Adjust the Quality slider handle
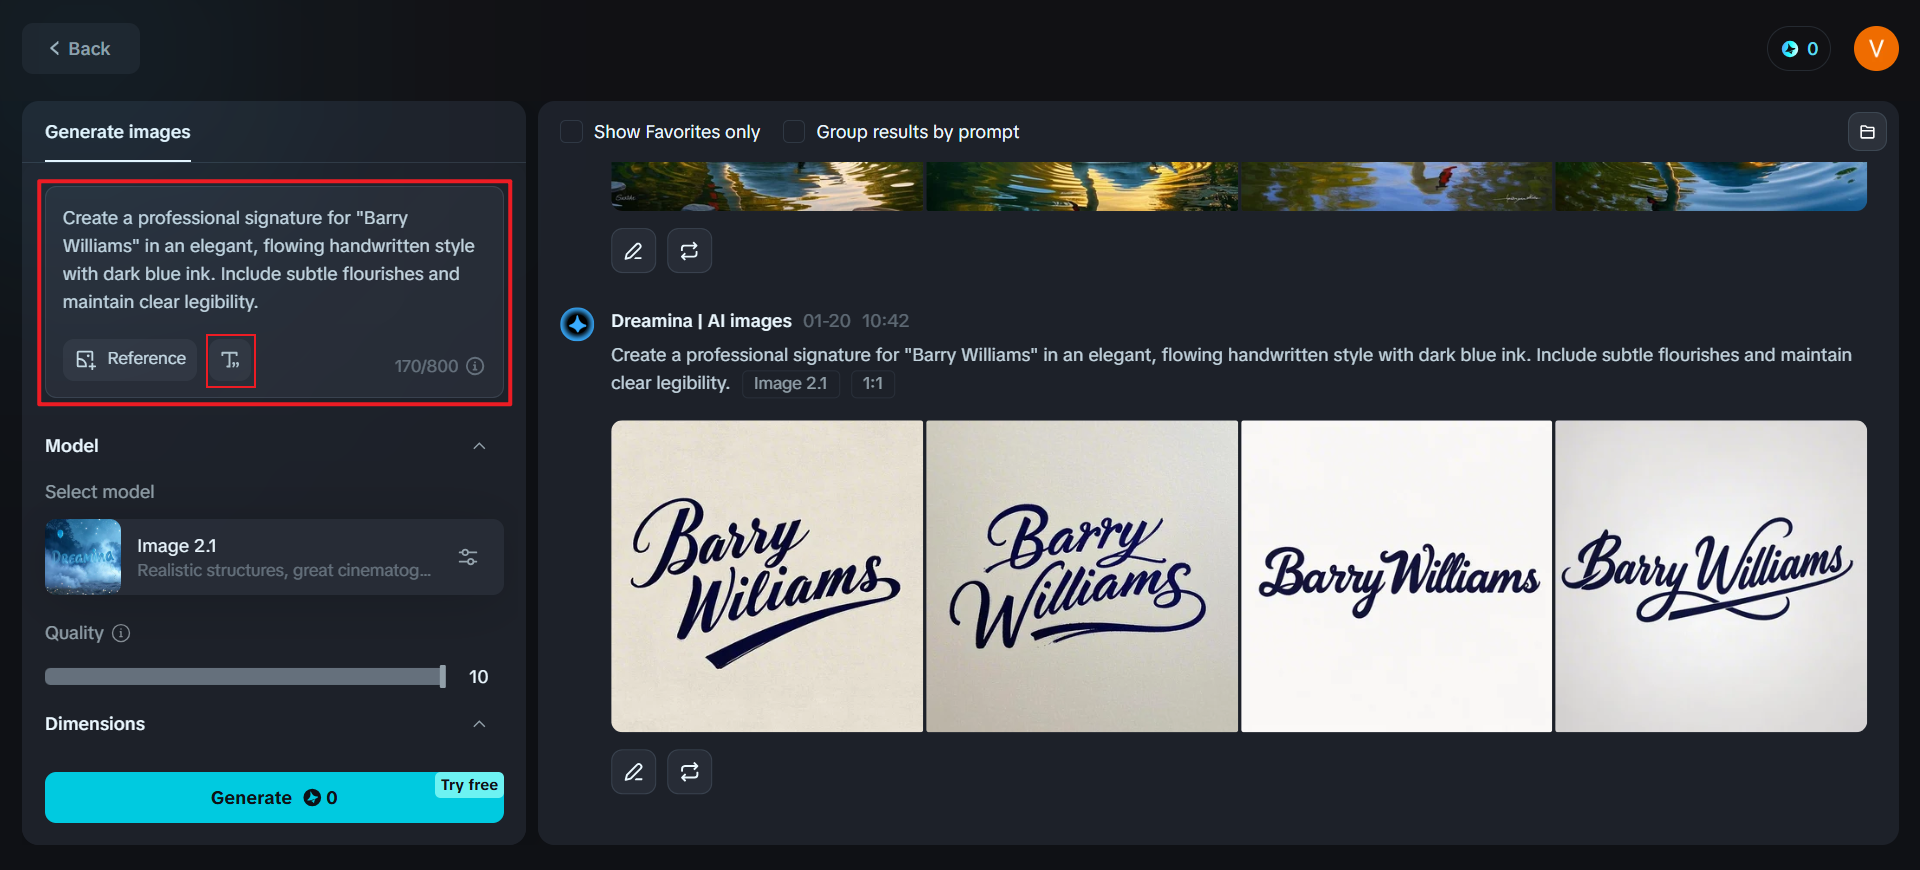Image resolution: width=1920 pixels, height=870 pixels. [x=443, y=677]
